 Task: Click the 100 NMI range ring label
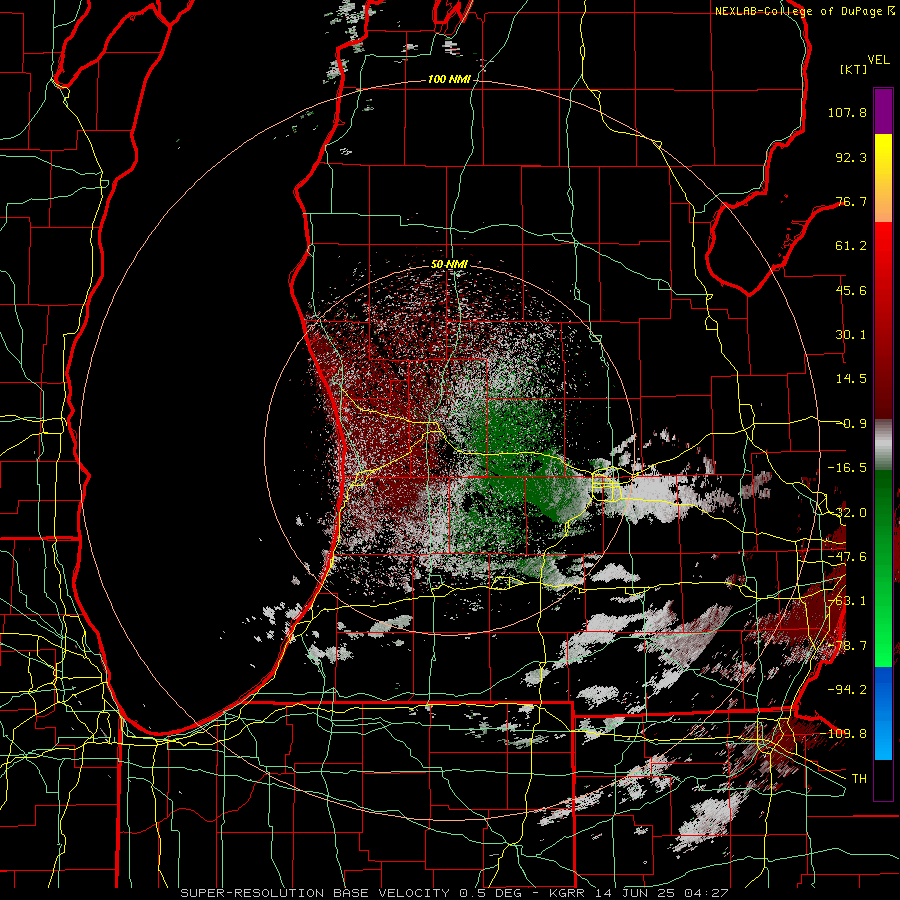[x=449, y=79]
